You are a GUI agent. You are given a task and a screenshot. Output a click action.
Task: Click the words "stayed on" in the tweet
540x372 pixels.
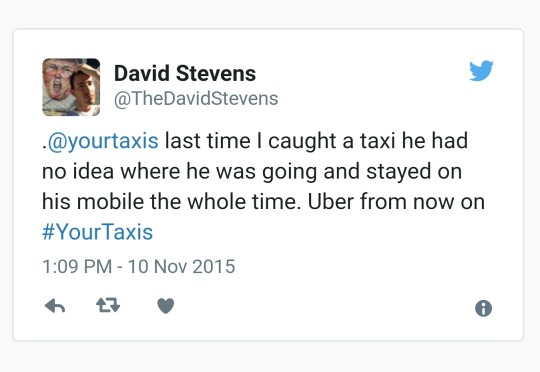[x=414, y=172]
